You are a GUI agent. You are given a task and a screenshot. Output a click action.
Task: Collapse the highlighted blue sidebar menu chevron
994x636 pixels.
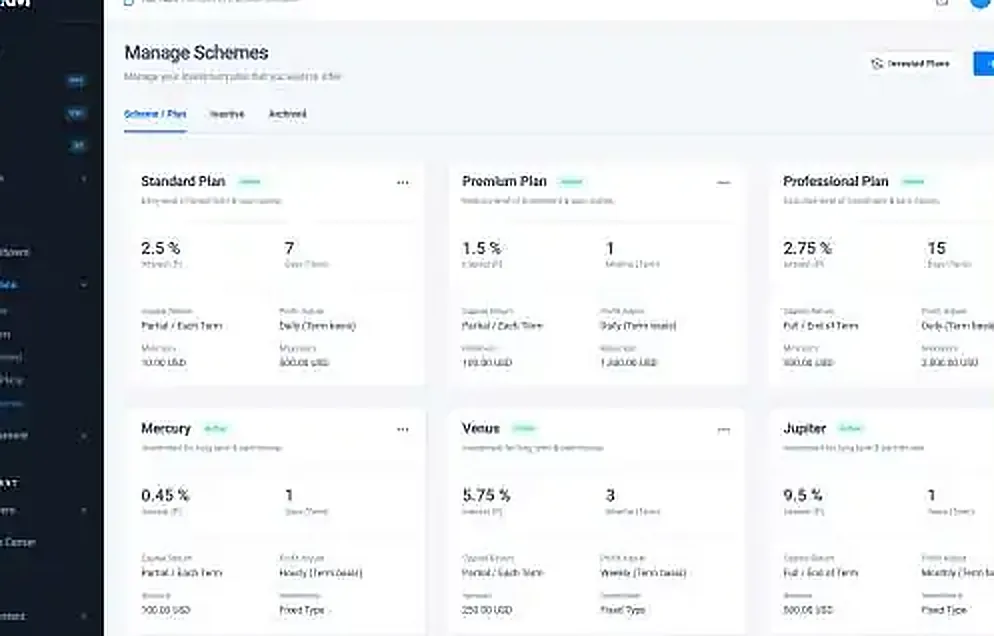click(x=84, y=284)
